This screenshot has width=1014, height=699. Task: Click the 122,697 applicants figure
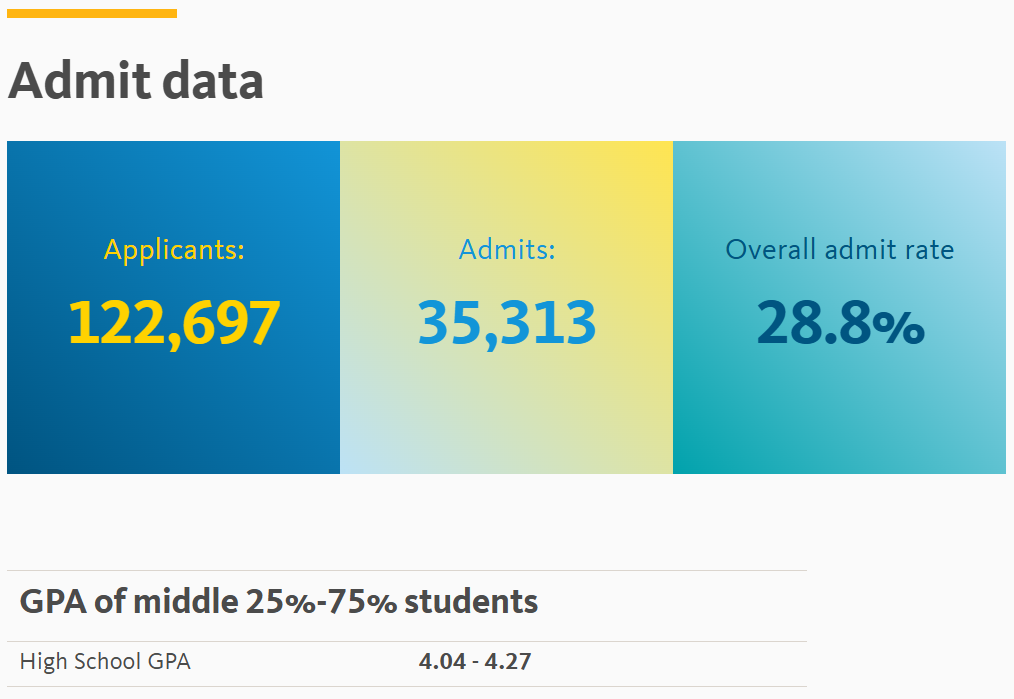(174, 323)
